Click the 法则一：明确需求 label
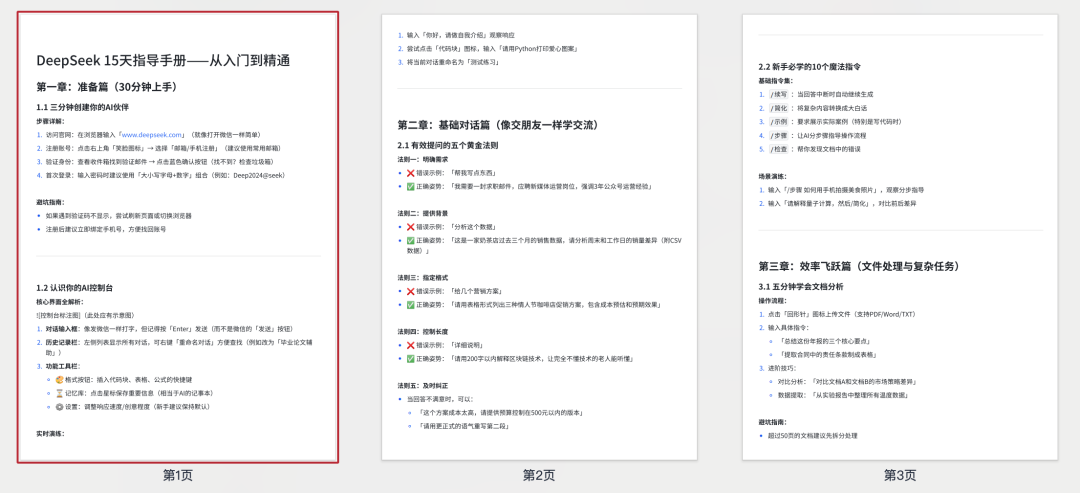 click(x=421, y=160)
